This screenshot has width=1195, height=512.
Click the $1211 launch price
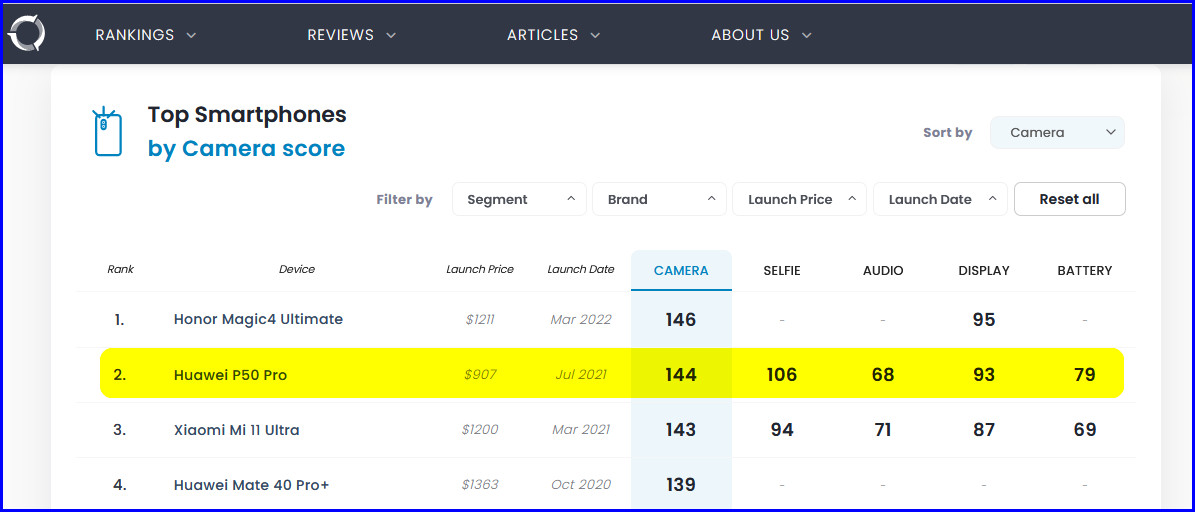[480, 320]
